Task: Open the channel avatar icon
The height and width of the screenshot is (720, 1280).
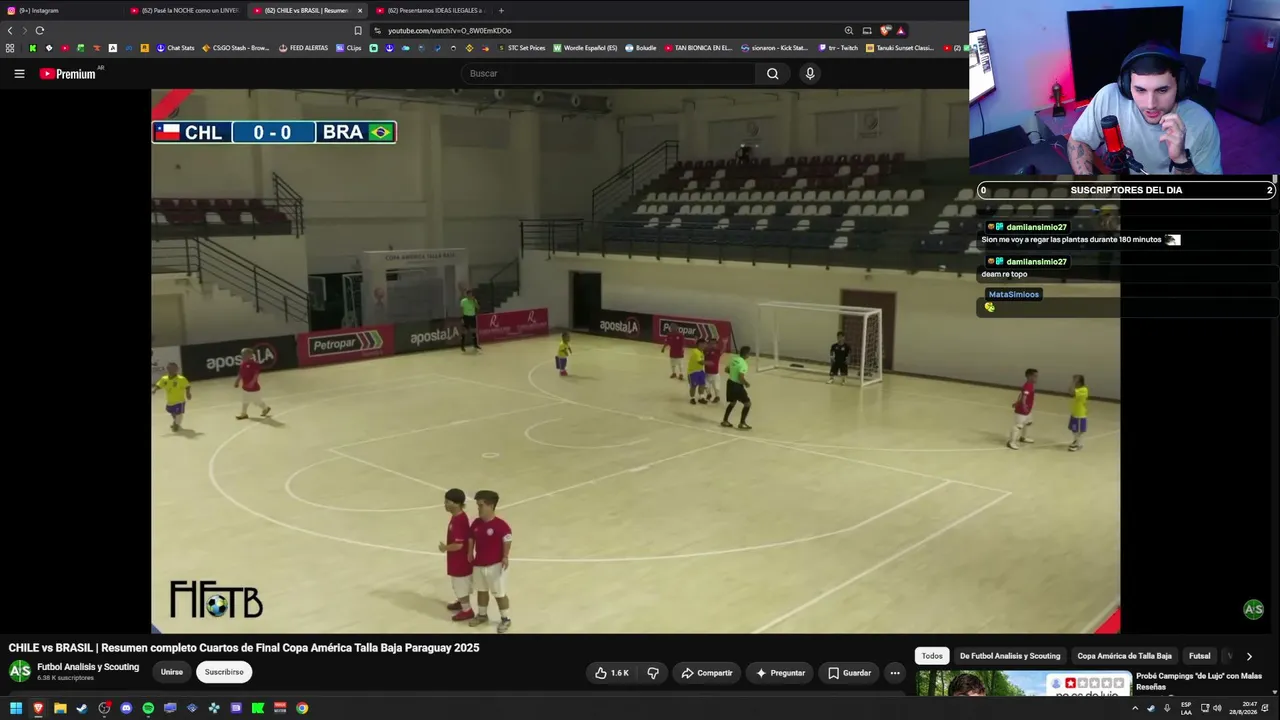Action: (20, 671)
